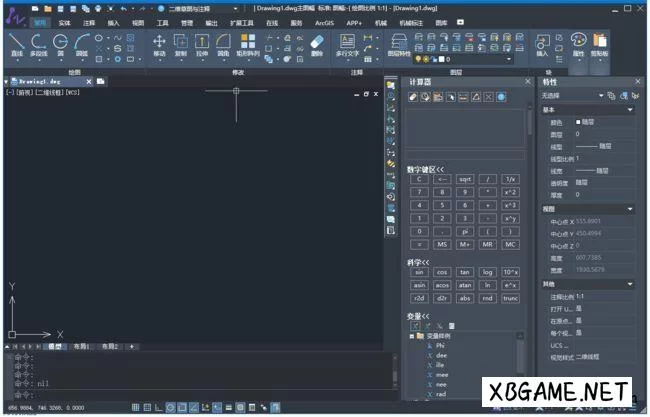This screenshot has width=650, height=417.
Task: Use the 删除 (Erase) tool
Action: coord(317,44)
